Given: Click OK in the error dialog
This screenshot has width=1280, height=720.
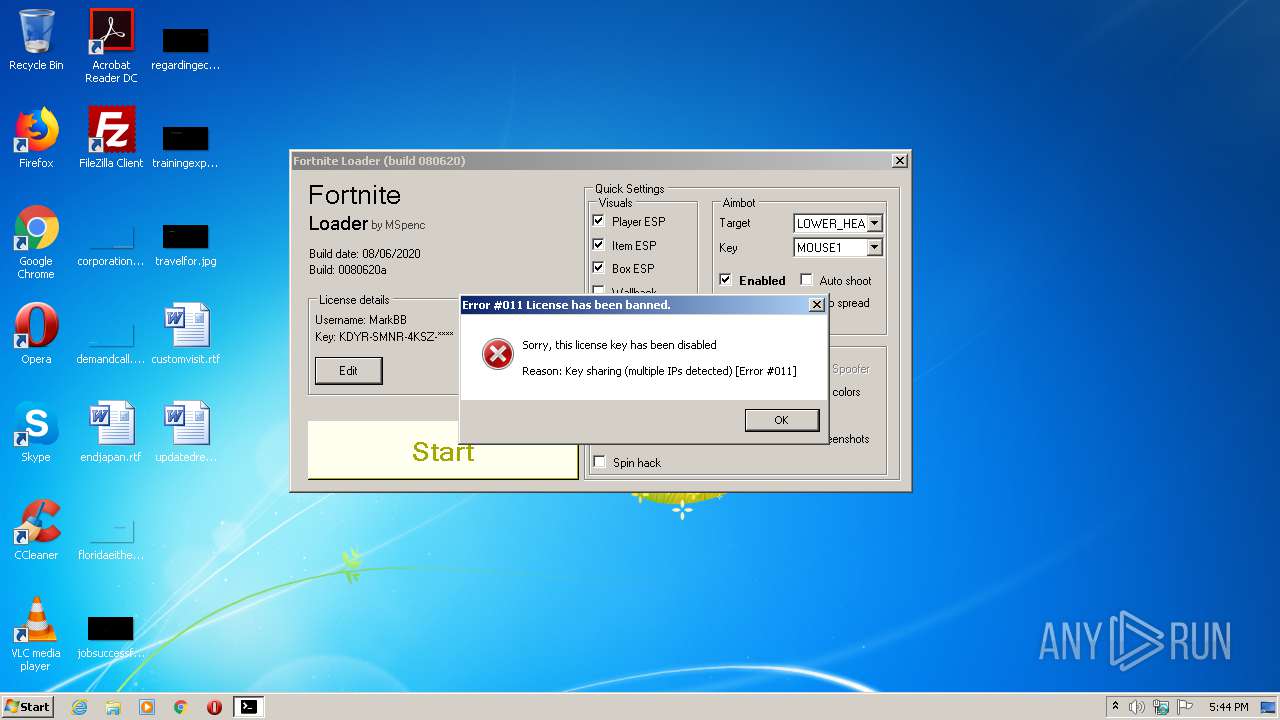Looking at the screenshot, I should pos(781,420).
